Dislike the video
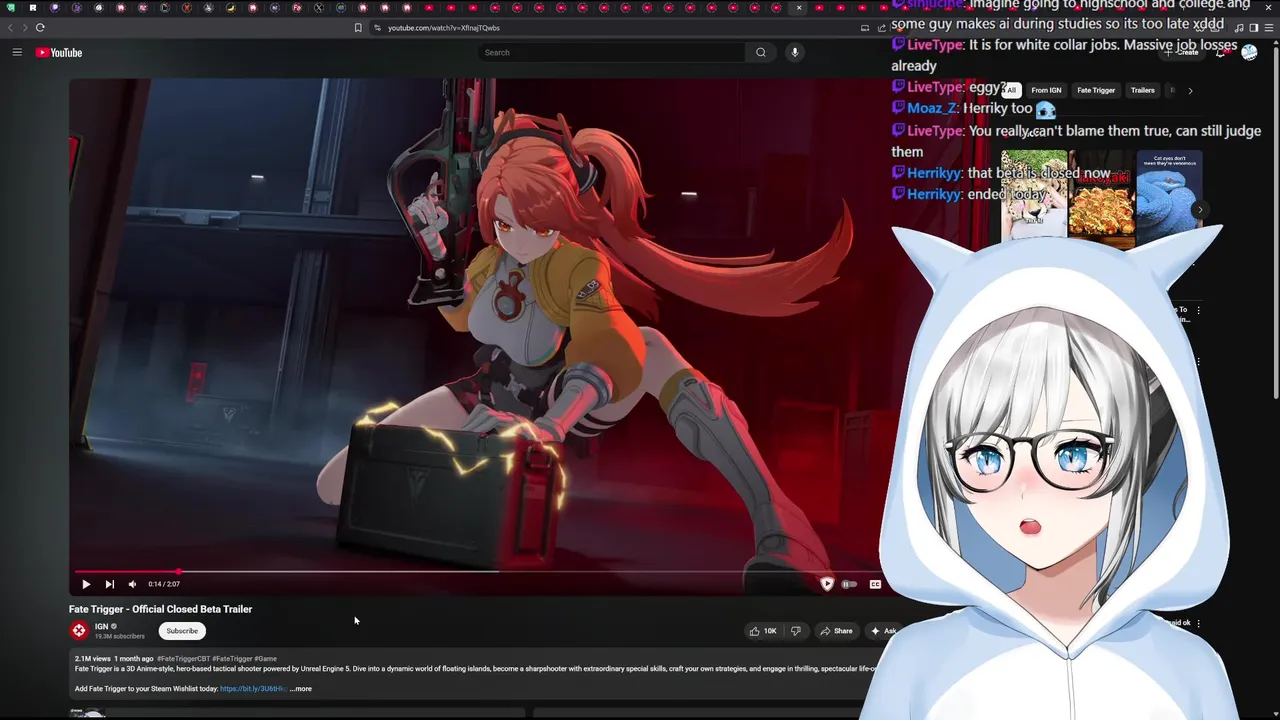This screenshot has width=1280, height=720. [x=796, y=631]
